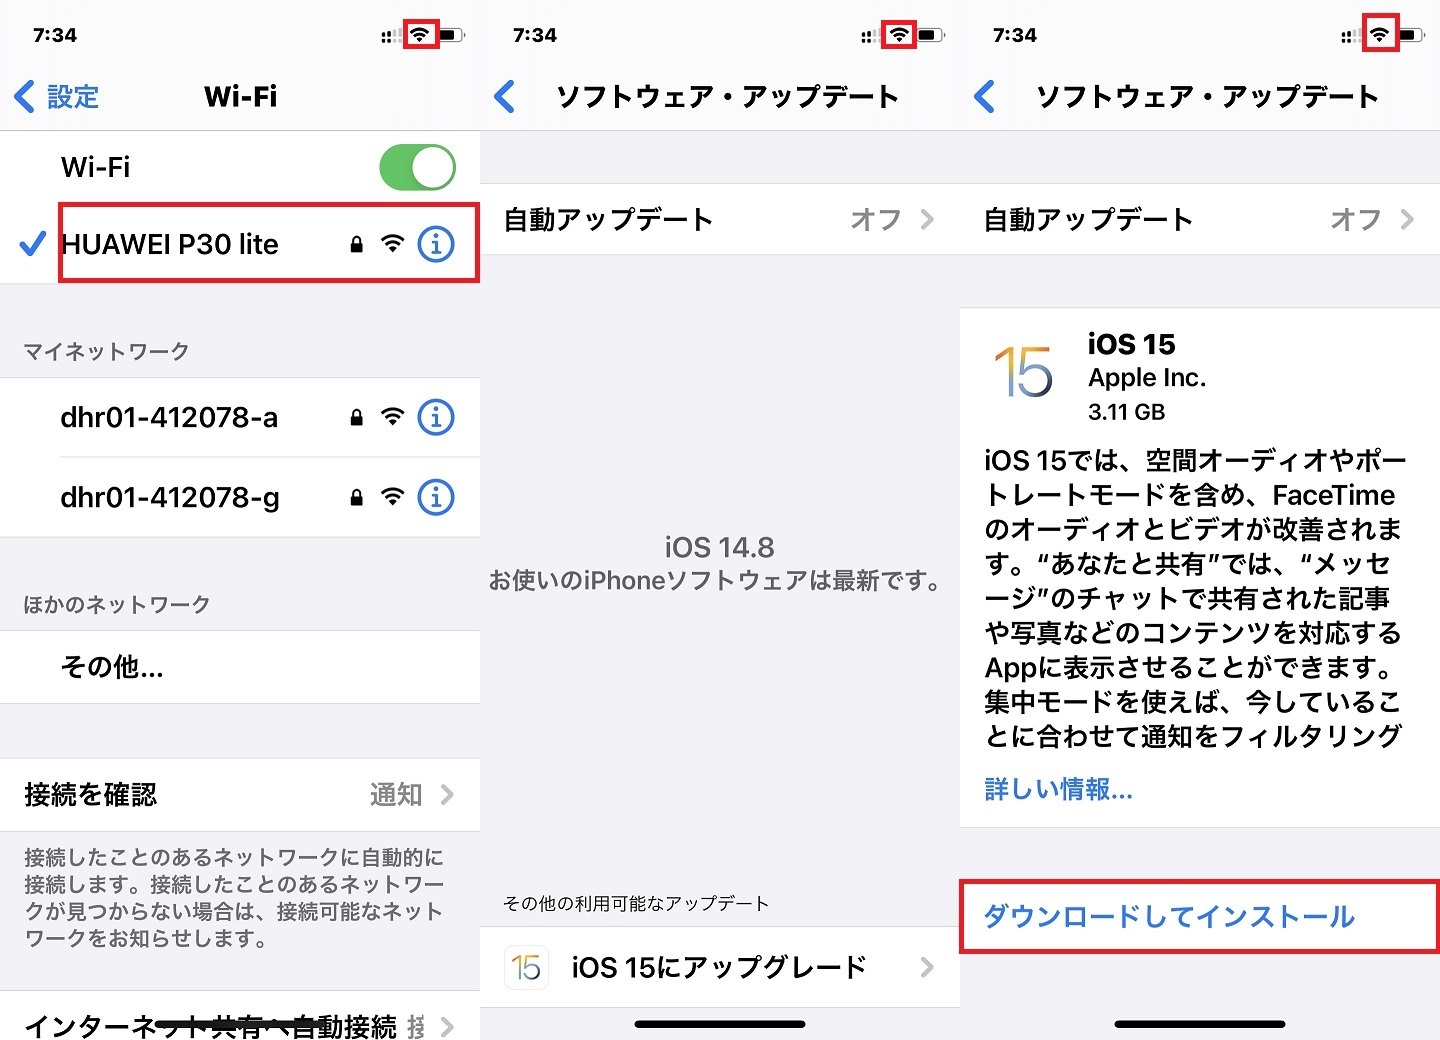Tap the 7:34 clock on first screen
The image size is (1440, 1040).
55,35
